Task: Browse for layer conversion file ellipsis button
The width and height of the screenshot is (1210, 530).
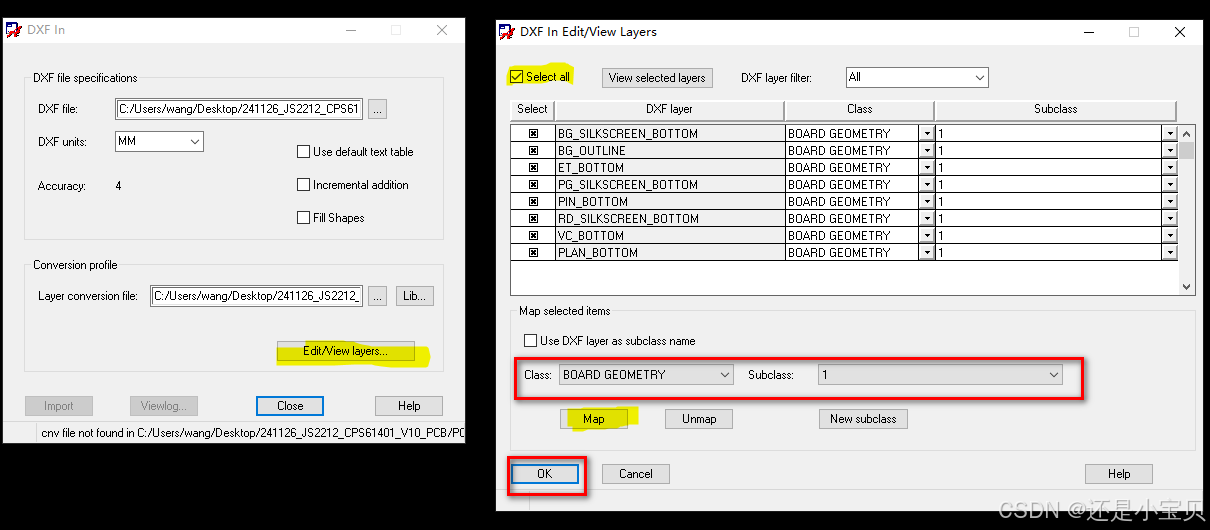Action: click(377, 296)
